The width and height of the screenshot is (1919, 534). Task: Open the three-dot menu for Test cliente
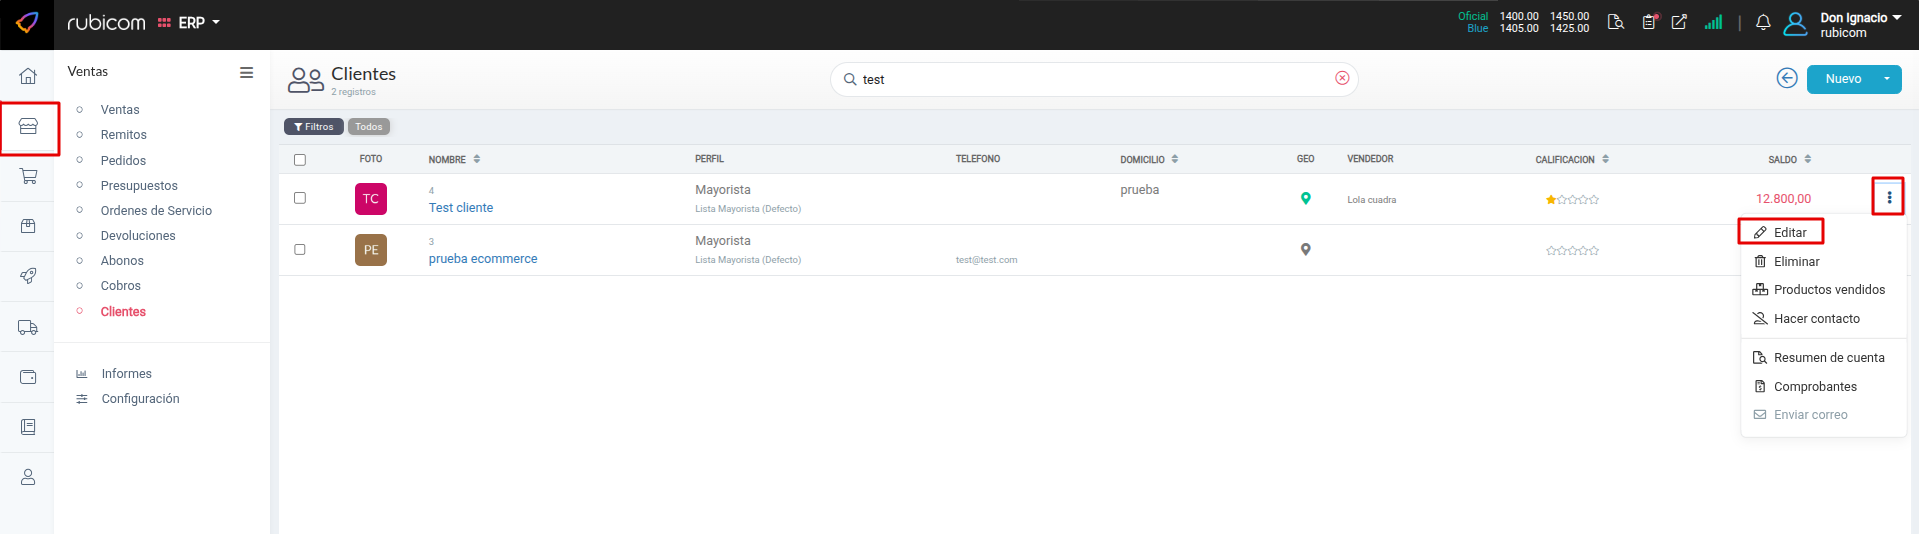point(1888,197)
